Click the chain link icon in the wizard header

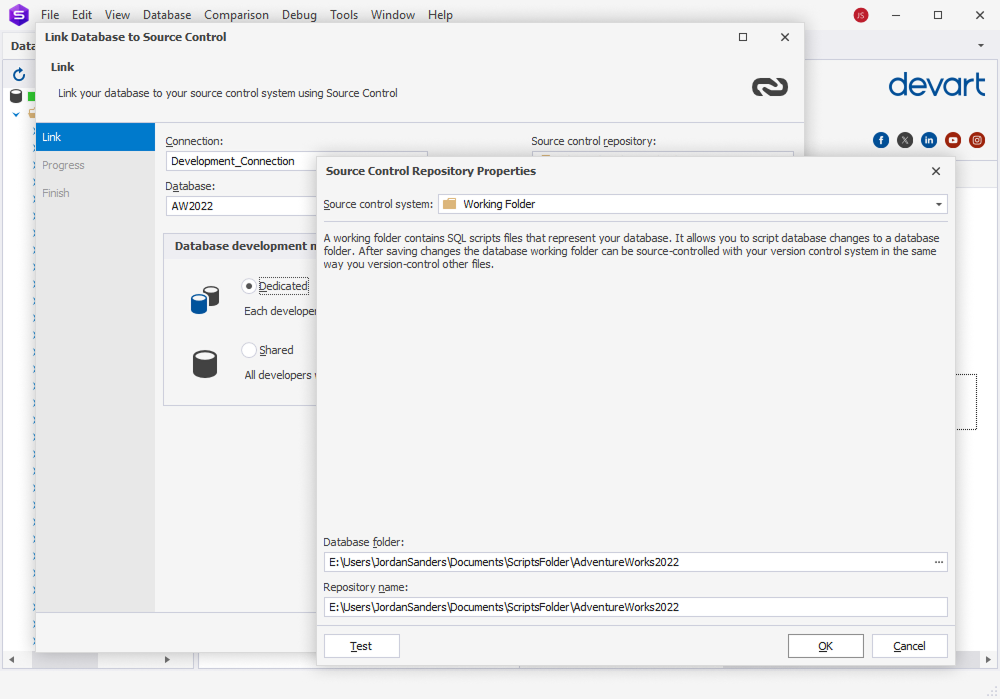click(x=769, y=87)
